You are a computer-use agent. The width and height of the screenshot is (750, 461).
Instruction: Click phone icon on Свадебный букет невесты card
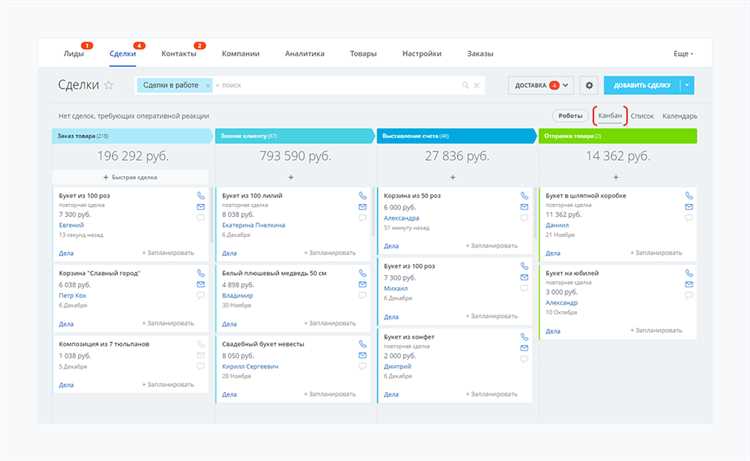click(x=363, y=344)
